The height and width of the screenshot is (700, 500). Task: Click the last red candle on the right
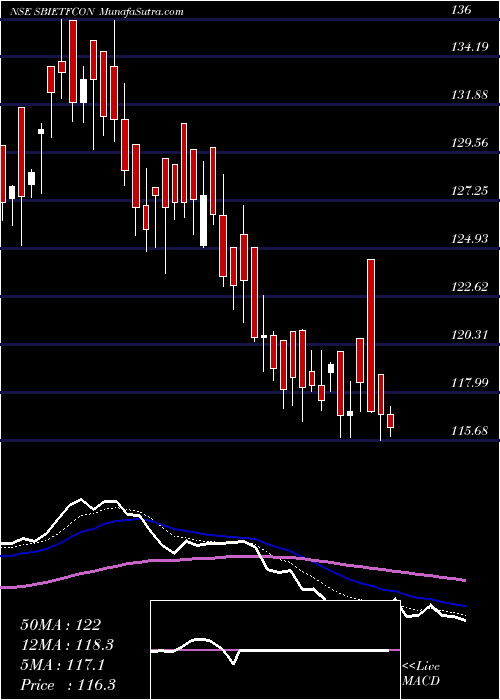coord(390,421)
